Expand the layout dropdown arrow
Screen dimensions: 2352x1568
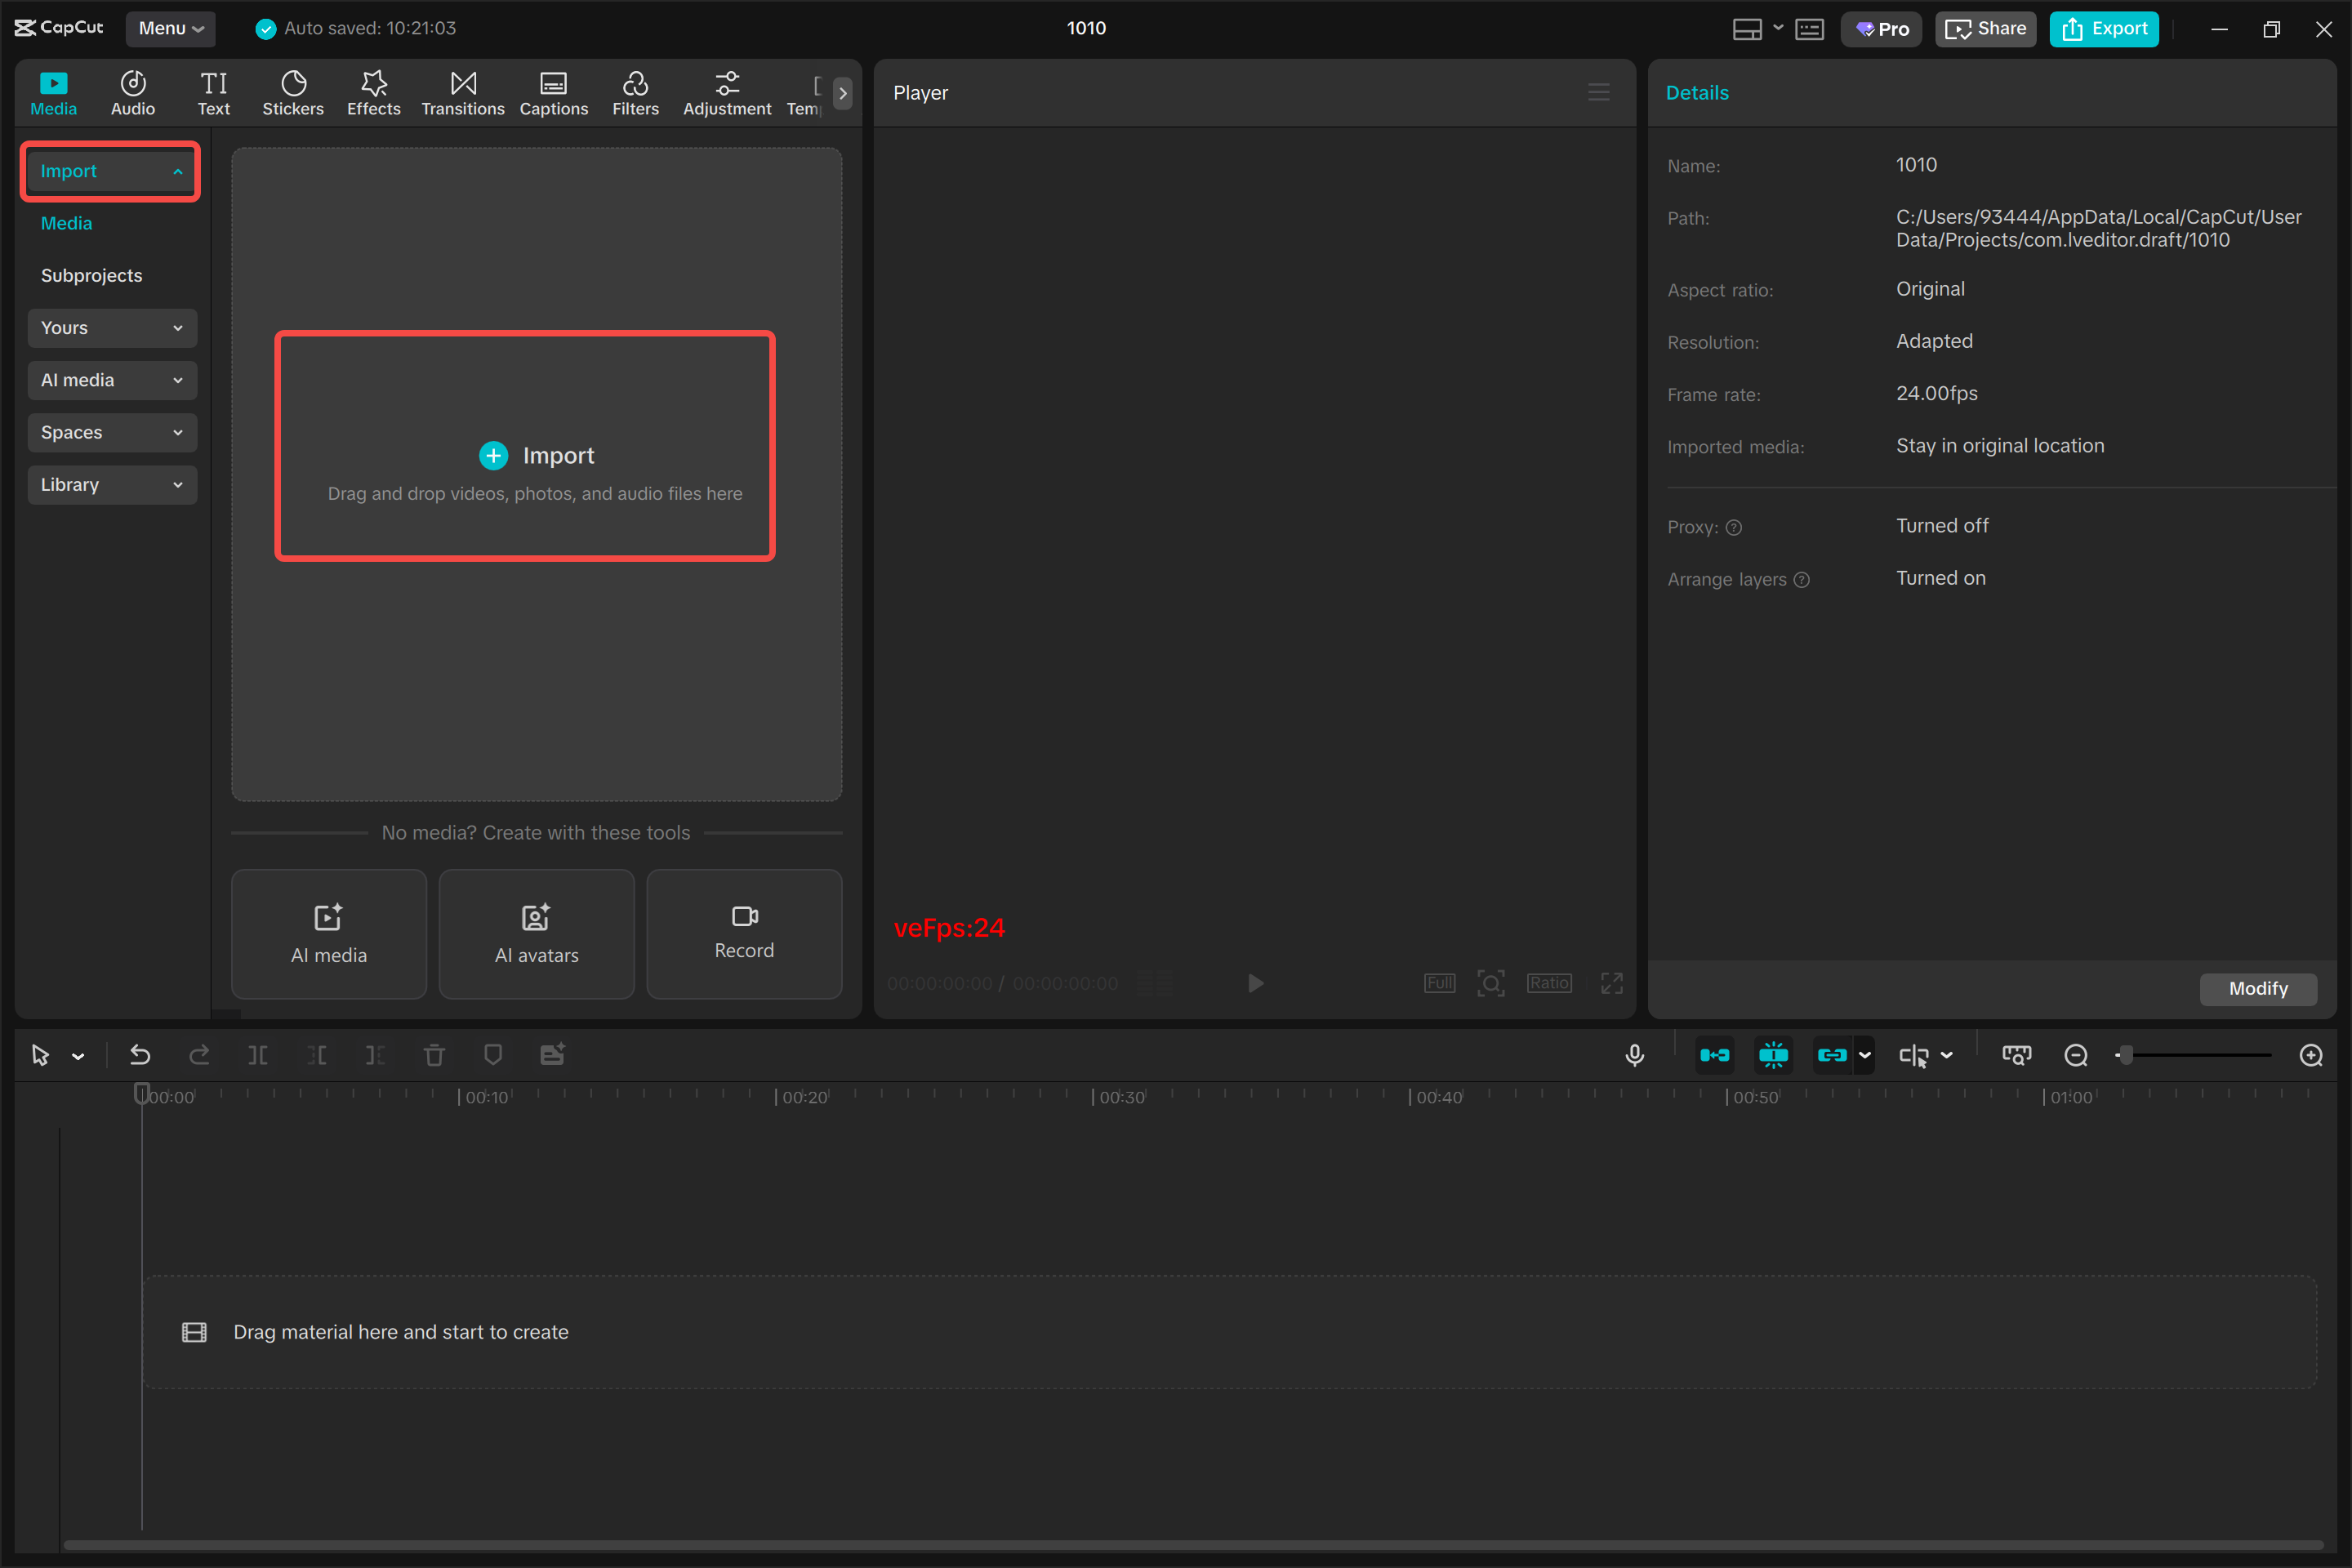1778,27
